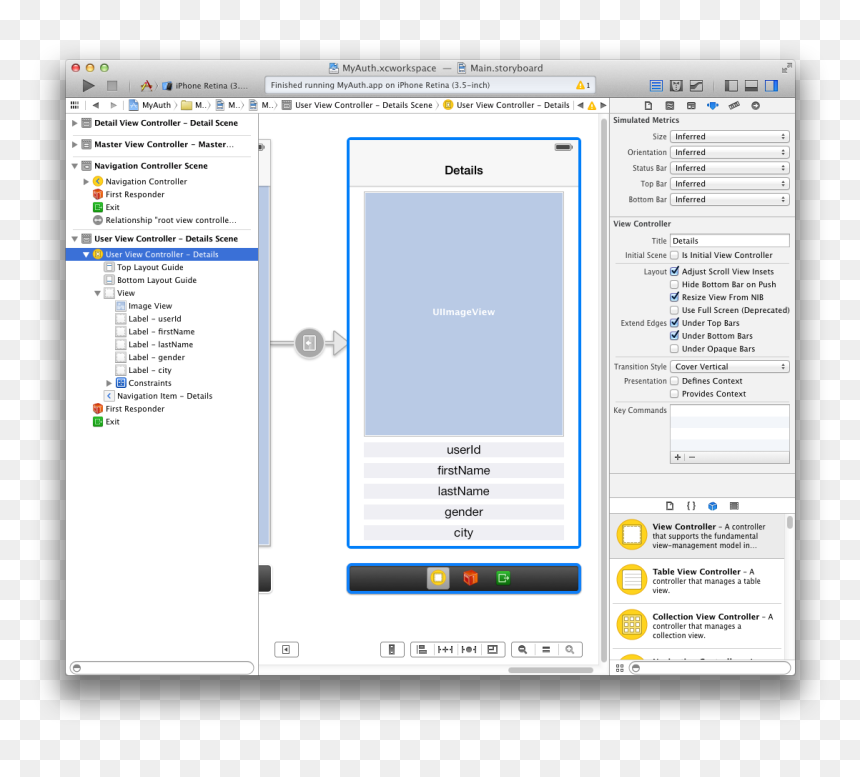Run the project with the Play button
This screenshot has height=777, width=860.
point(88,86)
